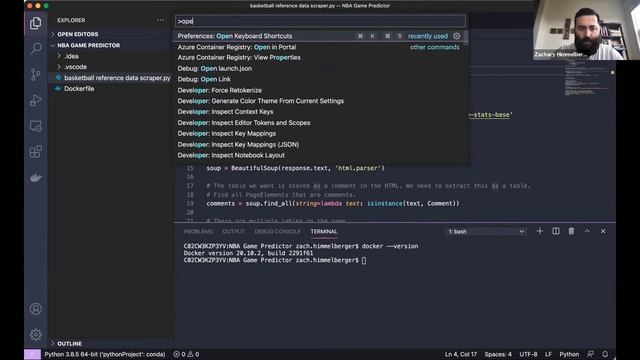This screenshot has width=640, height=360.
Task: Click the remote window indicator in status bar
Action: pyautogui.click(x=32, y=354)
